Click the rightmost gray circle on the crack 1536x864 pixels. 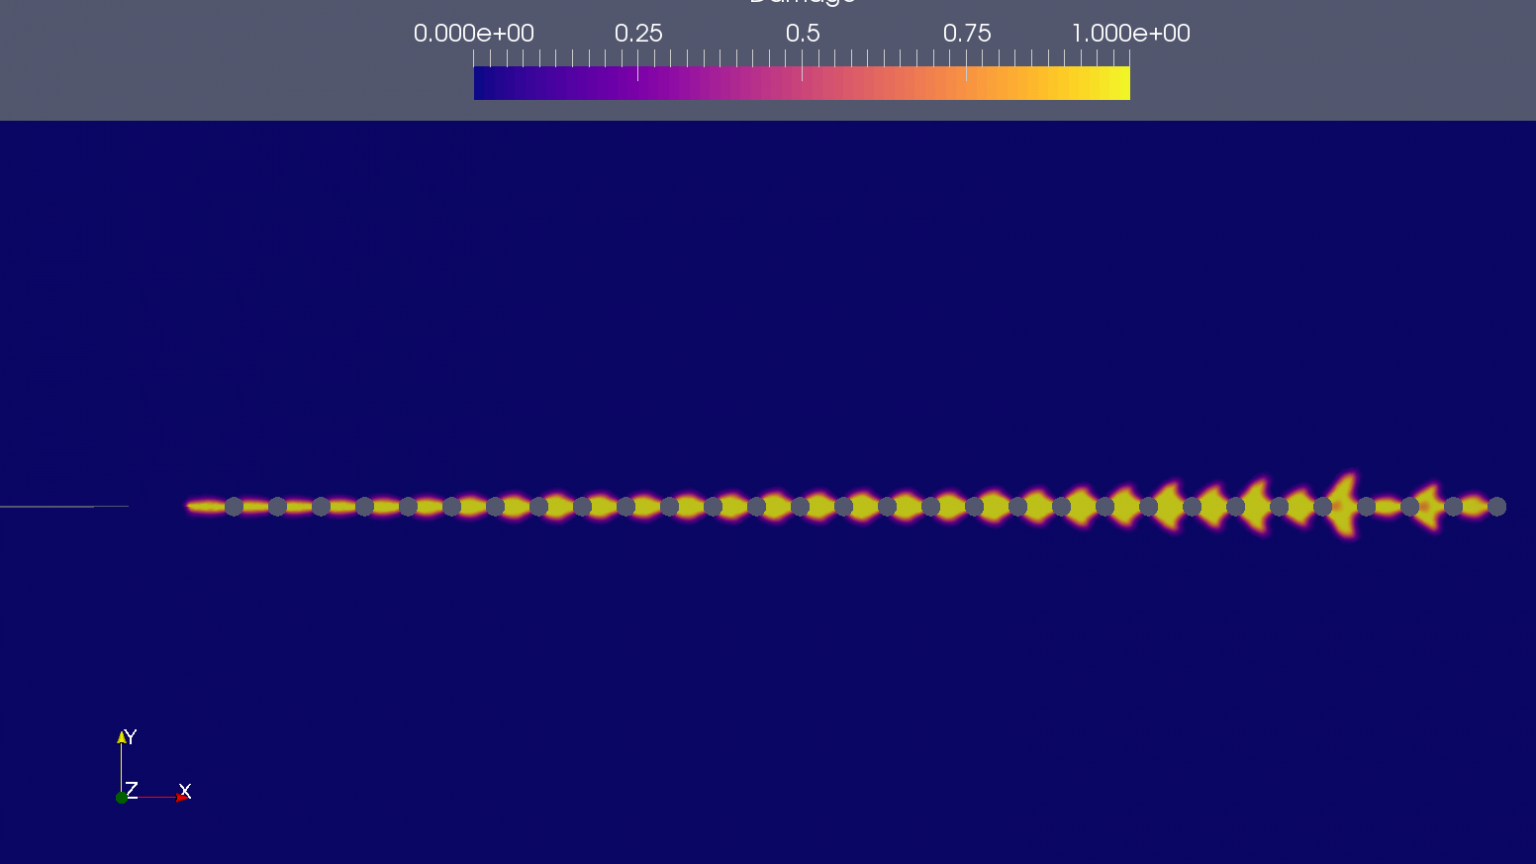(1497, 507)
